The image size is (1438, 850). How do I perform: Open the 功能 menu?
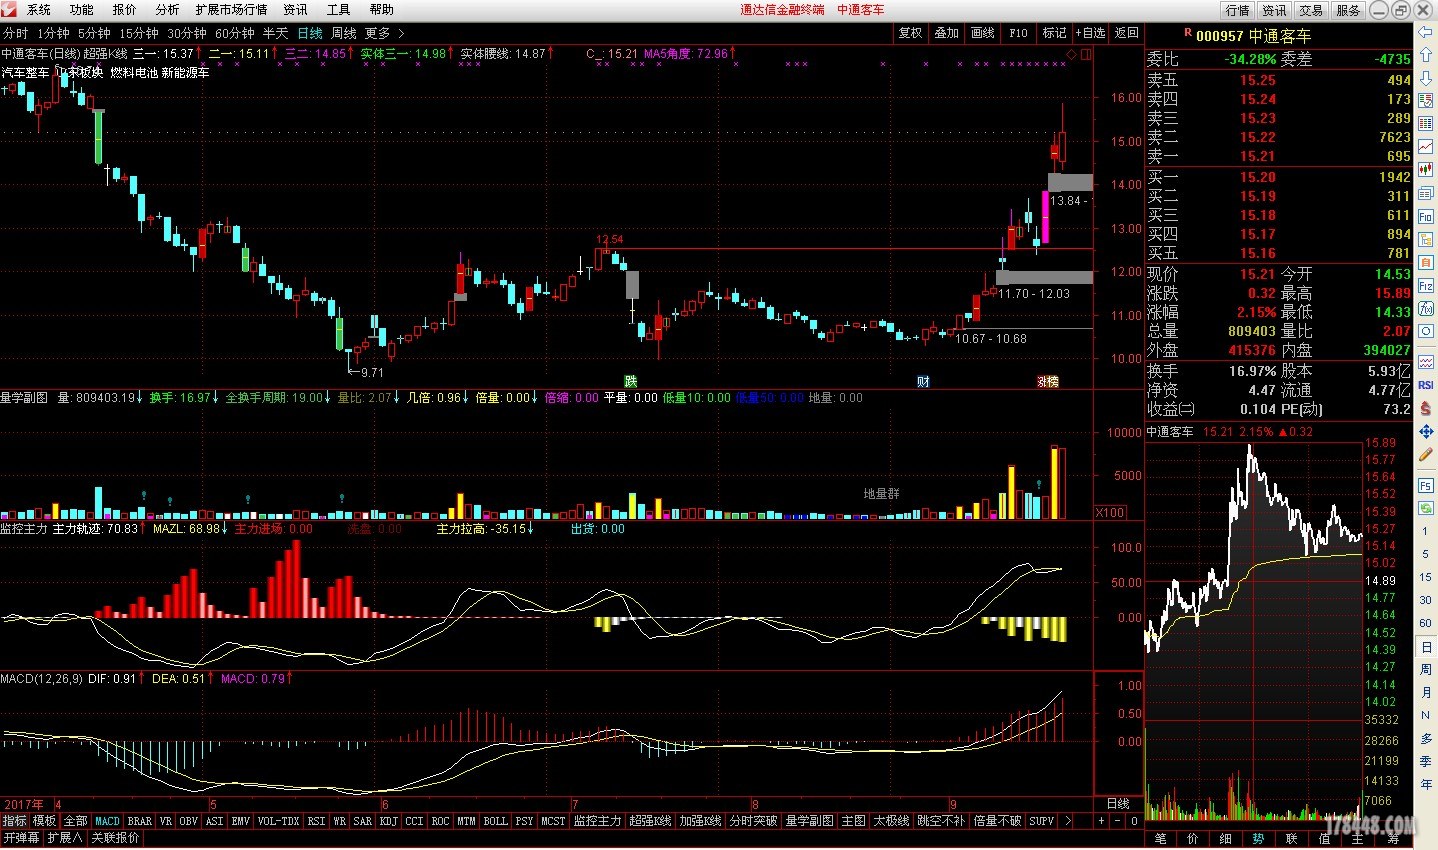[x=82, y=9]
